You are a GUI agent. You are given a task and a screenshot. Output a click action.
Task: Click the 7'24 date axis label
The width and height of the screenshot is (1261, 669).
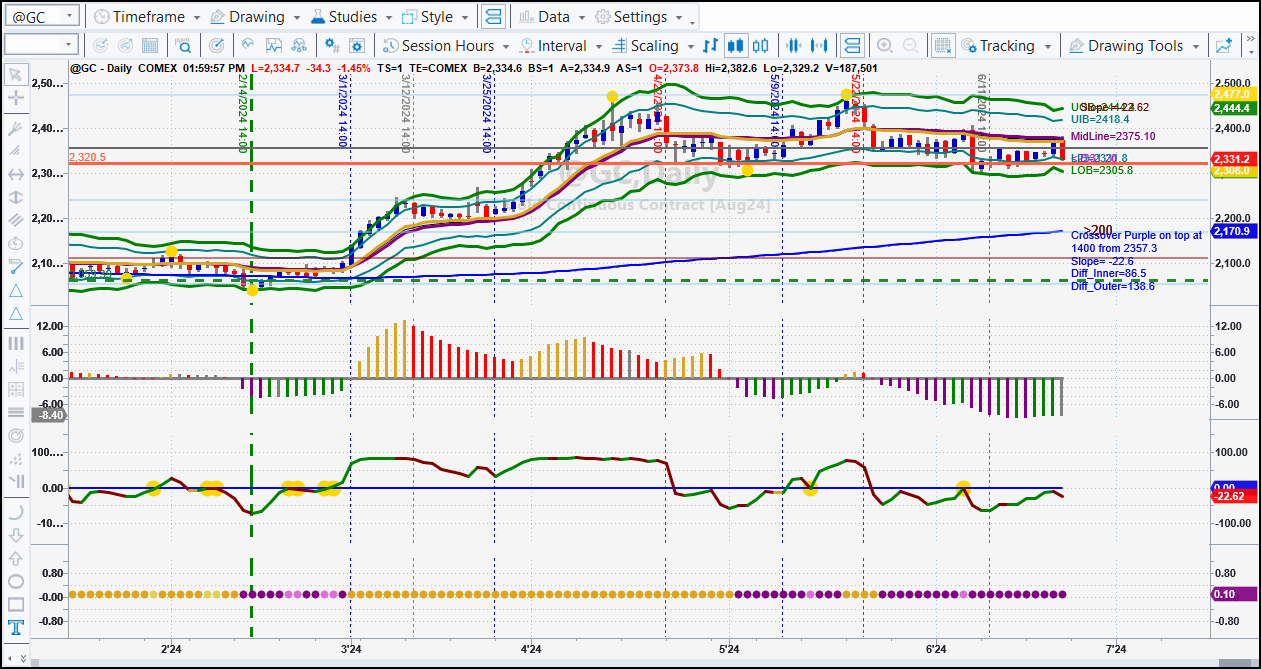(x=1116, y=649)
